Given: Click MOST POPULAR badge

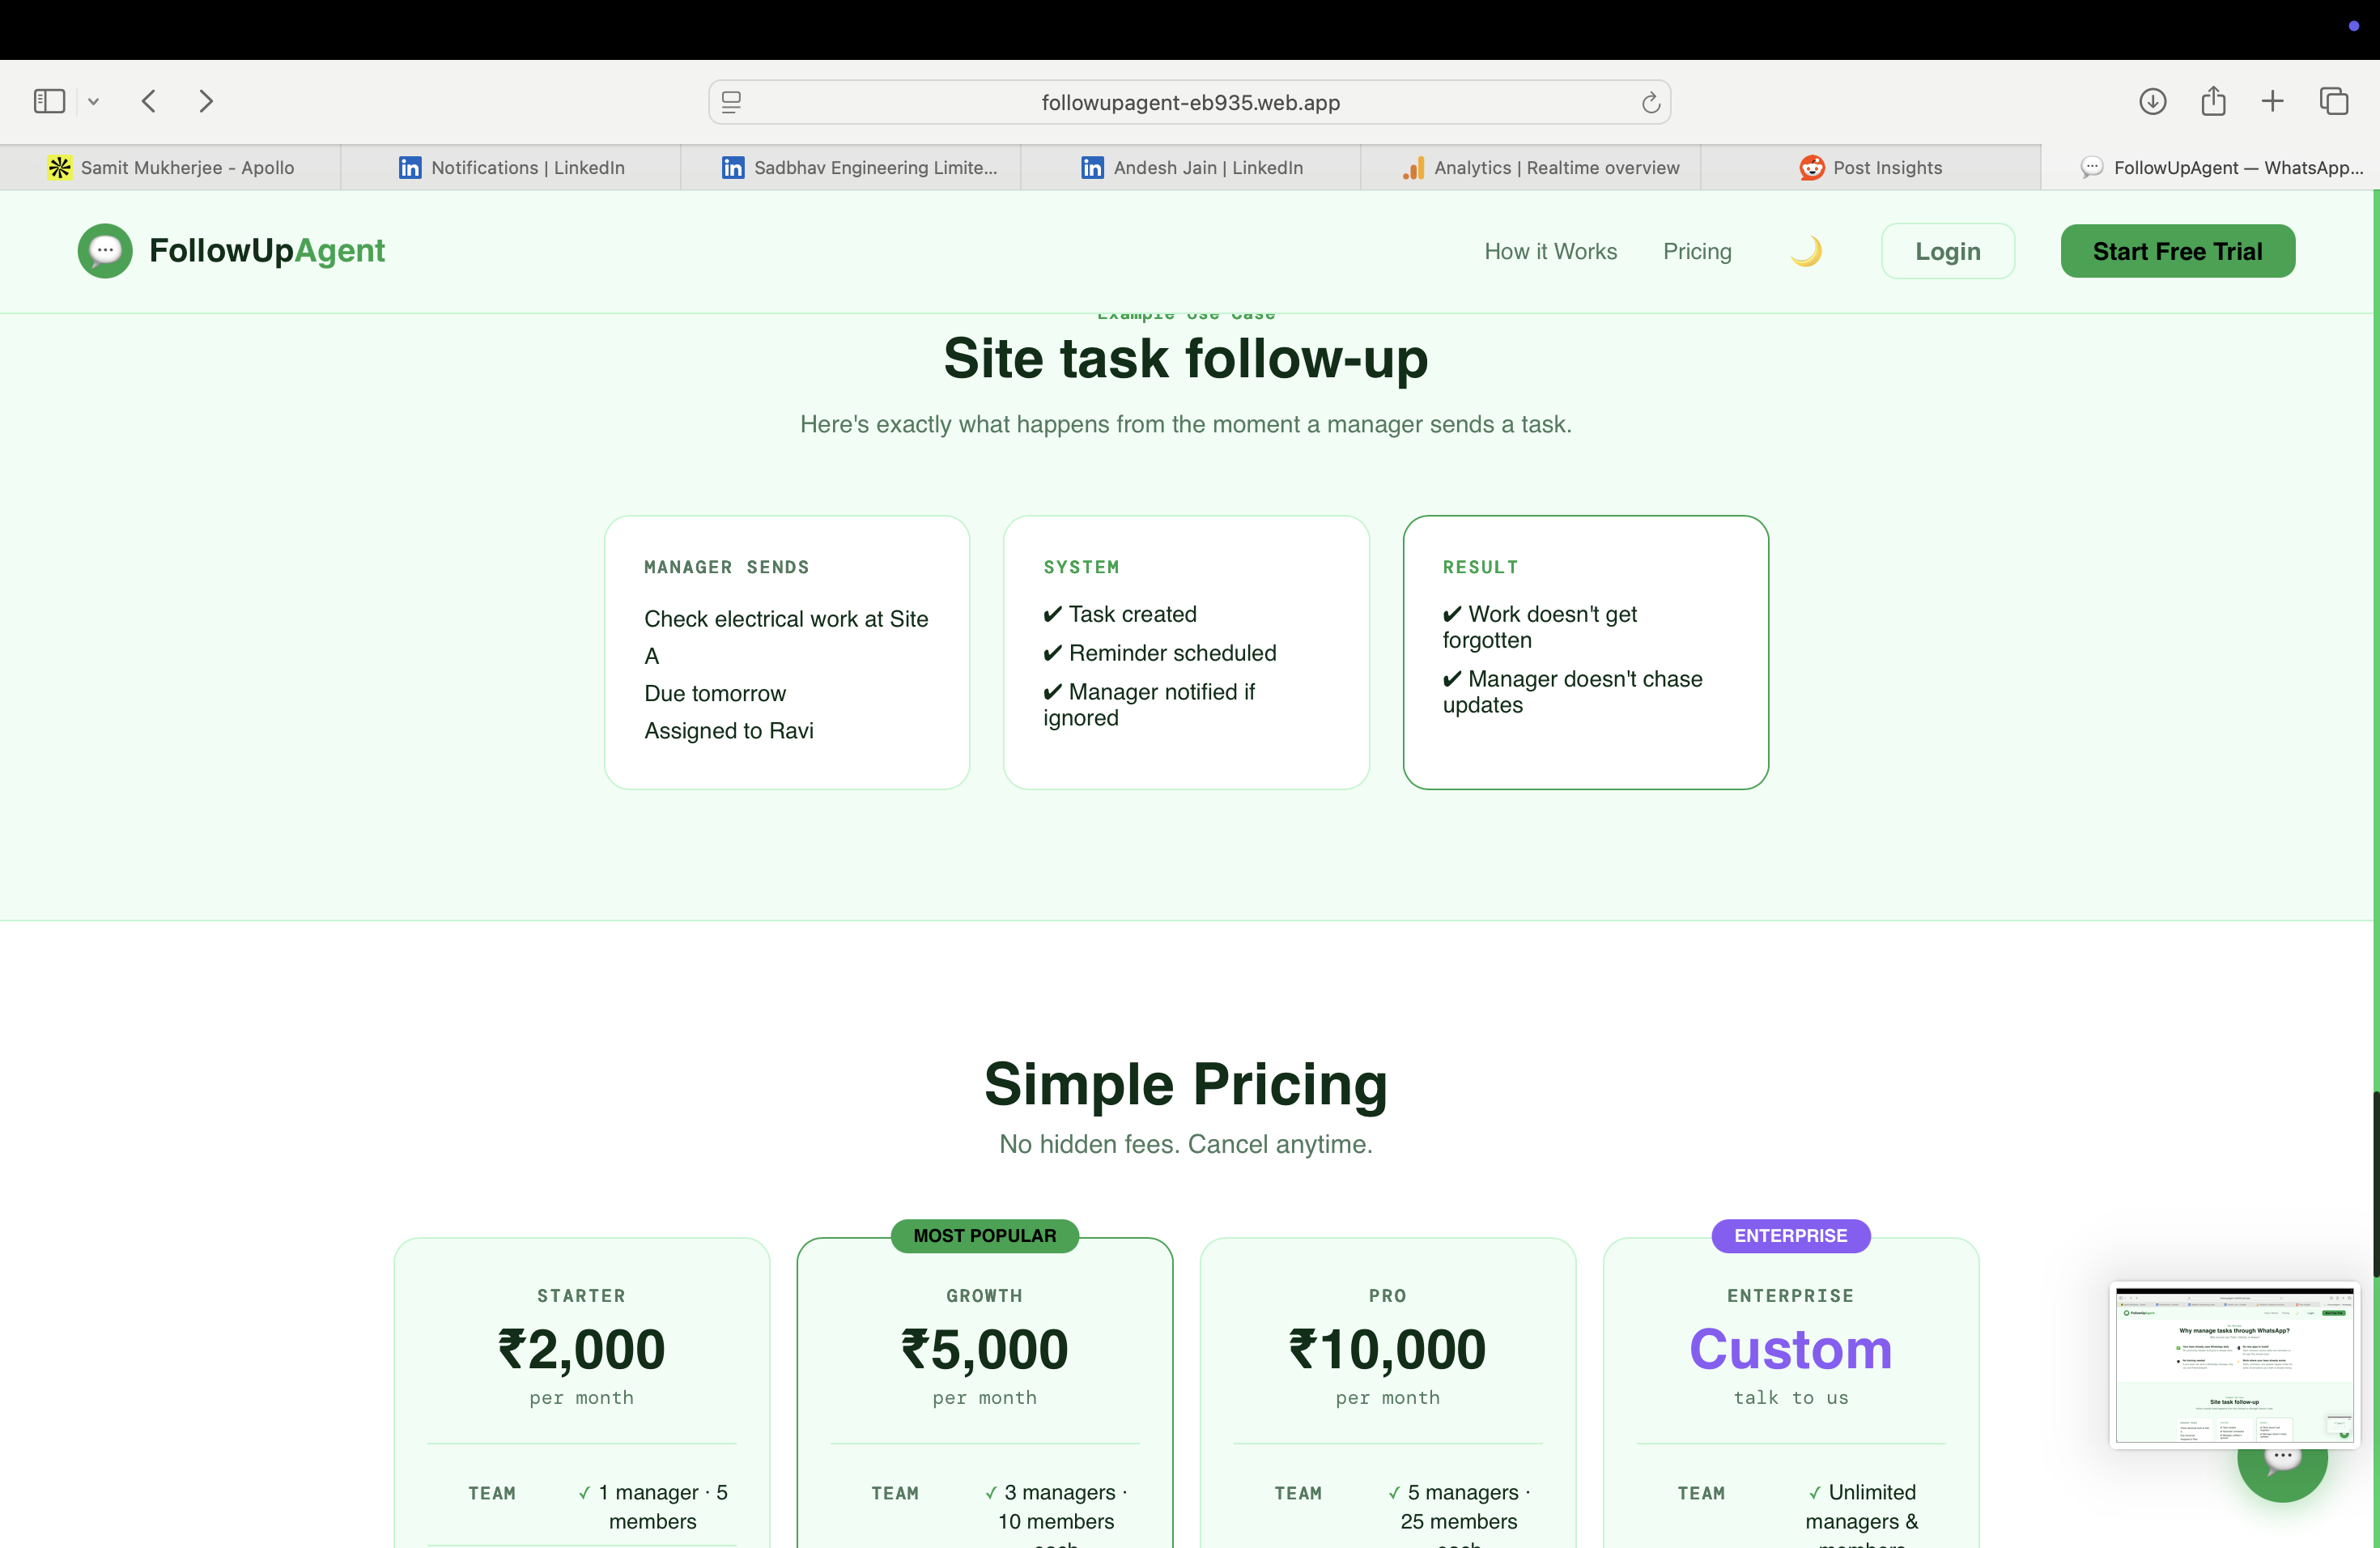Looking at the screenshot, I should coord(985,1236).
